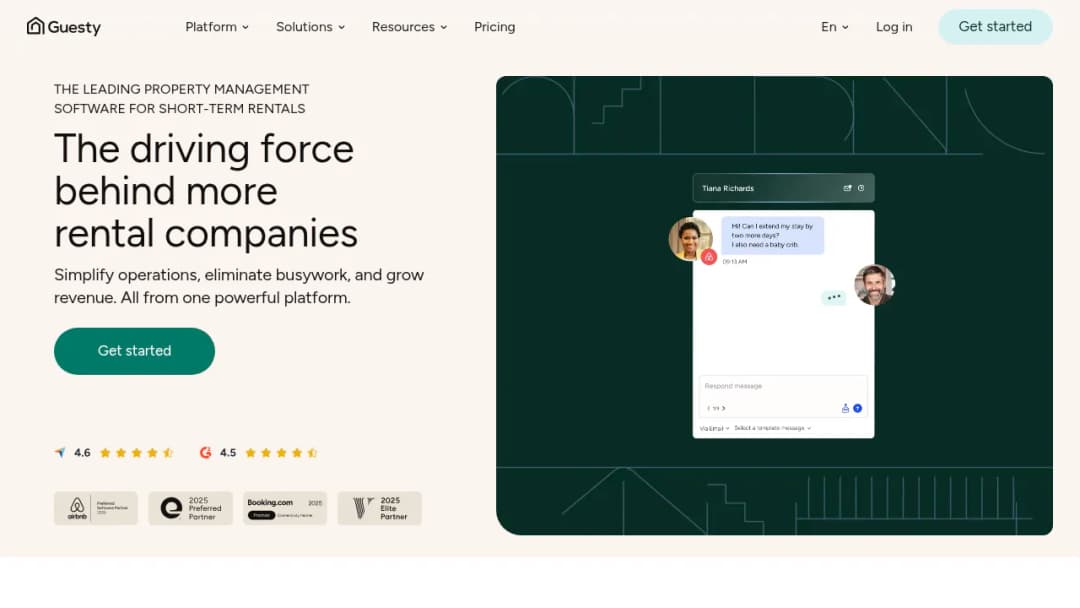Click the Booking.com partner badge

pos(284,508)
